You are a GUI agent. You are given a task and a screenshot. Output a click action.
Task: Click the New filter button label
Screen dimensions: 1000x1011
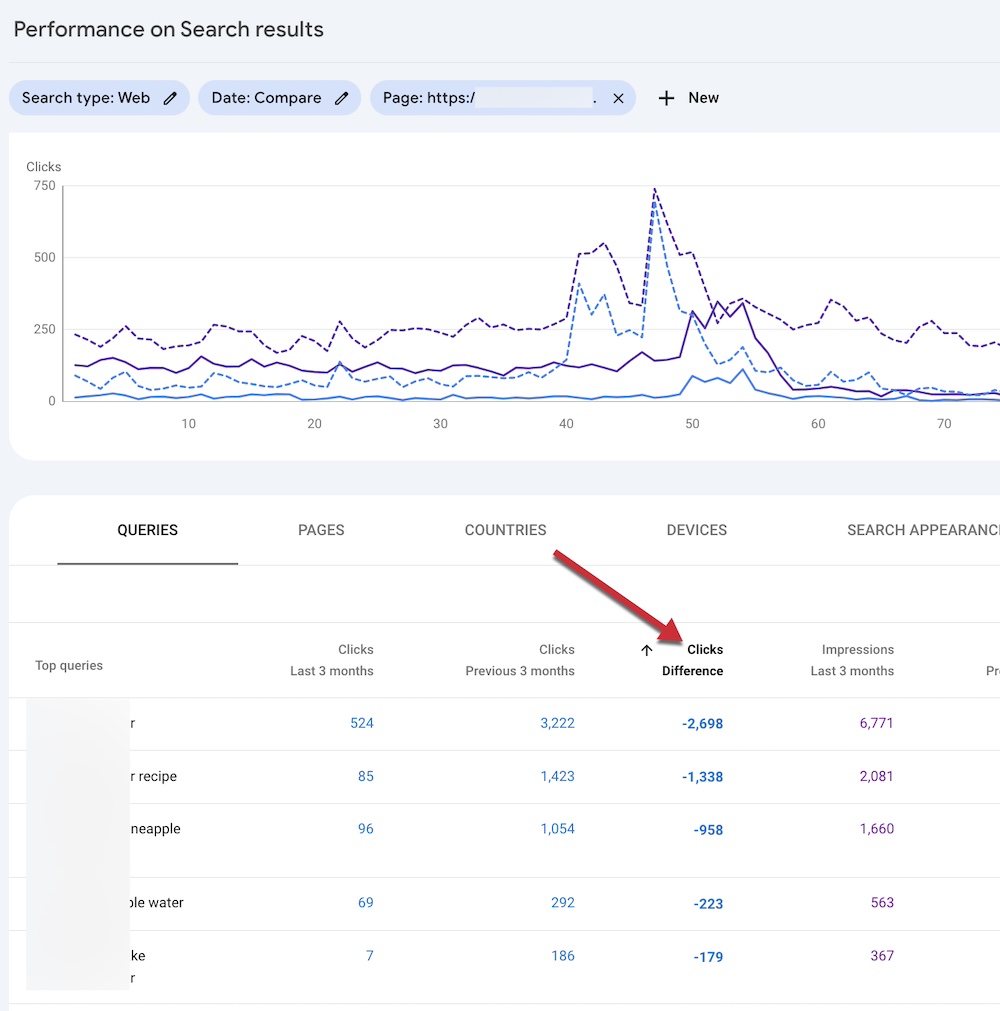tap(703, 98)
